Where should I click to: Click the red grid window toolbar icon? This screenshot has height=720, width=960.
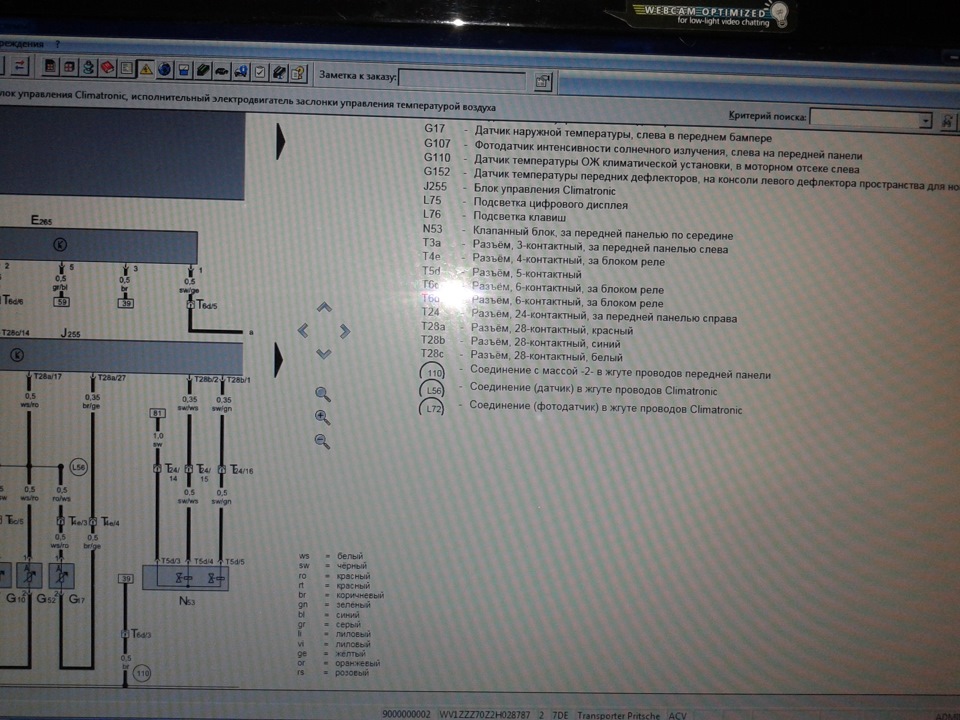69,67
